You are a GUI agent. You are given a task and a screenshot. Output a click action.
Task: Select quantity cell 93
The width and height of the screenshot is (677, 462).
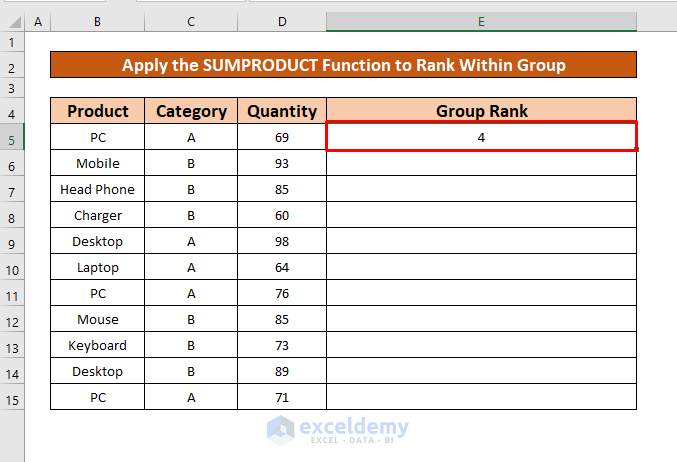click(x=282, y=163)
